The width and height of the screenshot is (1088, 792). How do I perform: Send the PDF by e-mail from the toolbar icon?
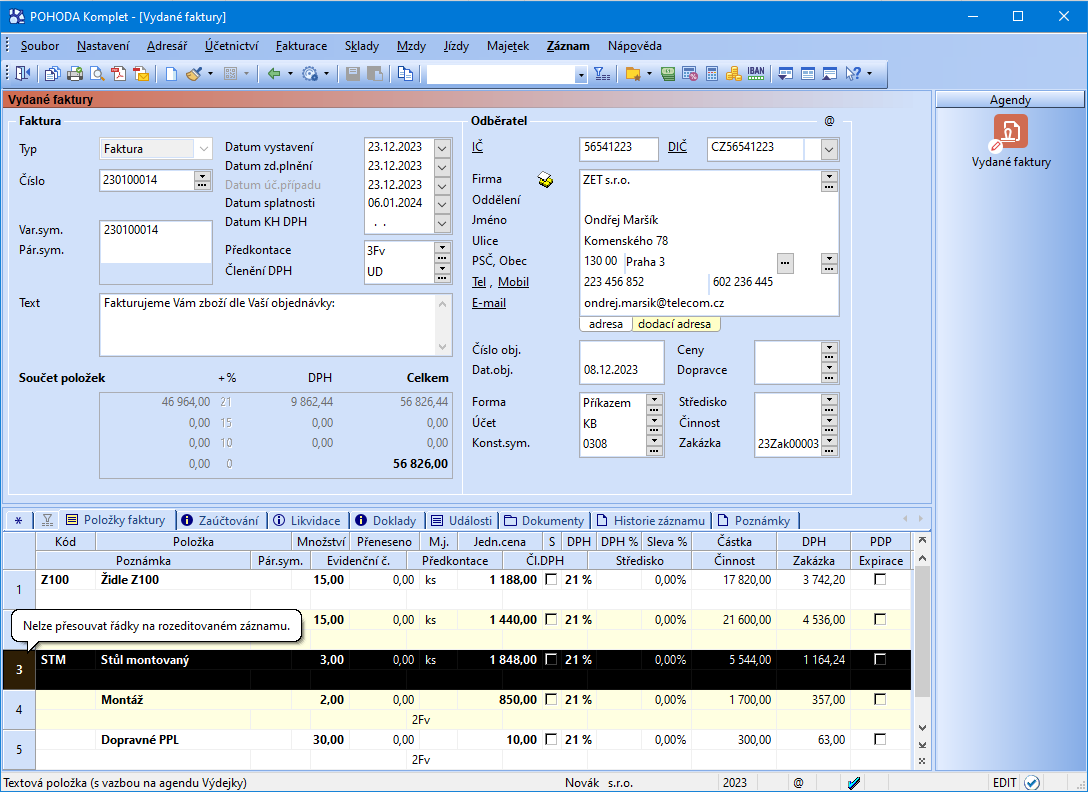(x=141, y=74)
